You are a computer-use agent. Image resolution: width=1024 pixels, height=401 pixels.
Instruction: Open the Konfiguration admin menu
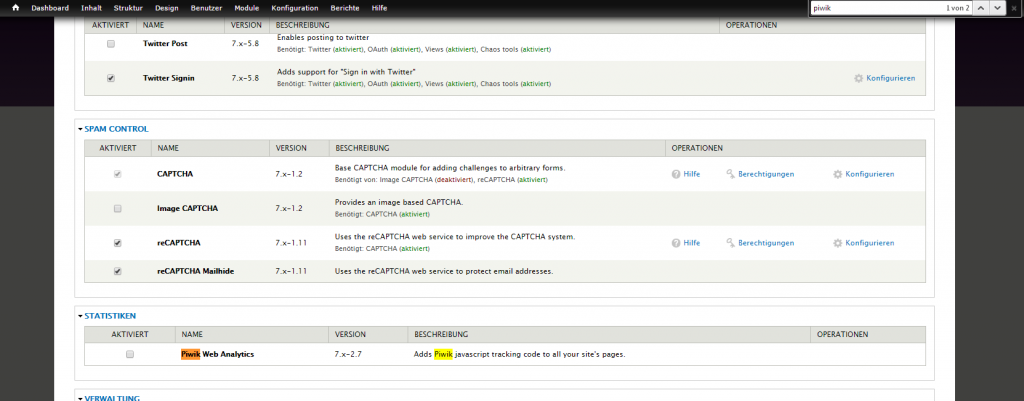[294, 8]
